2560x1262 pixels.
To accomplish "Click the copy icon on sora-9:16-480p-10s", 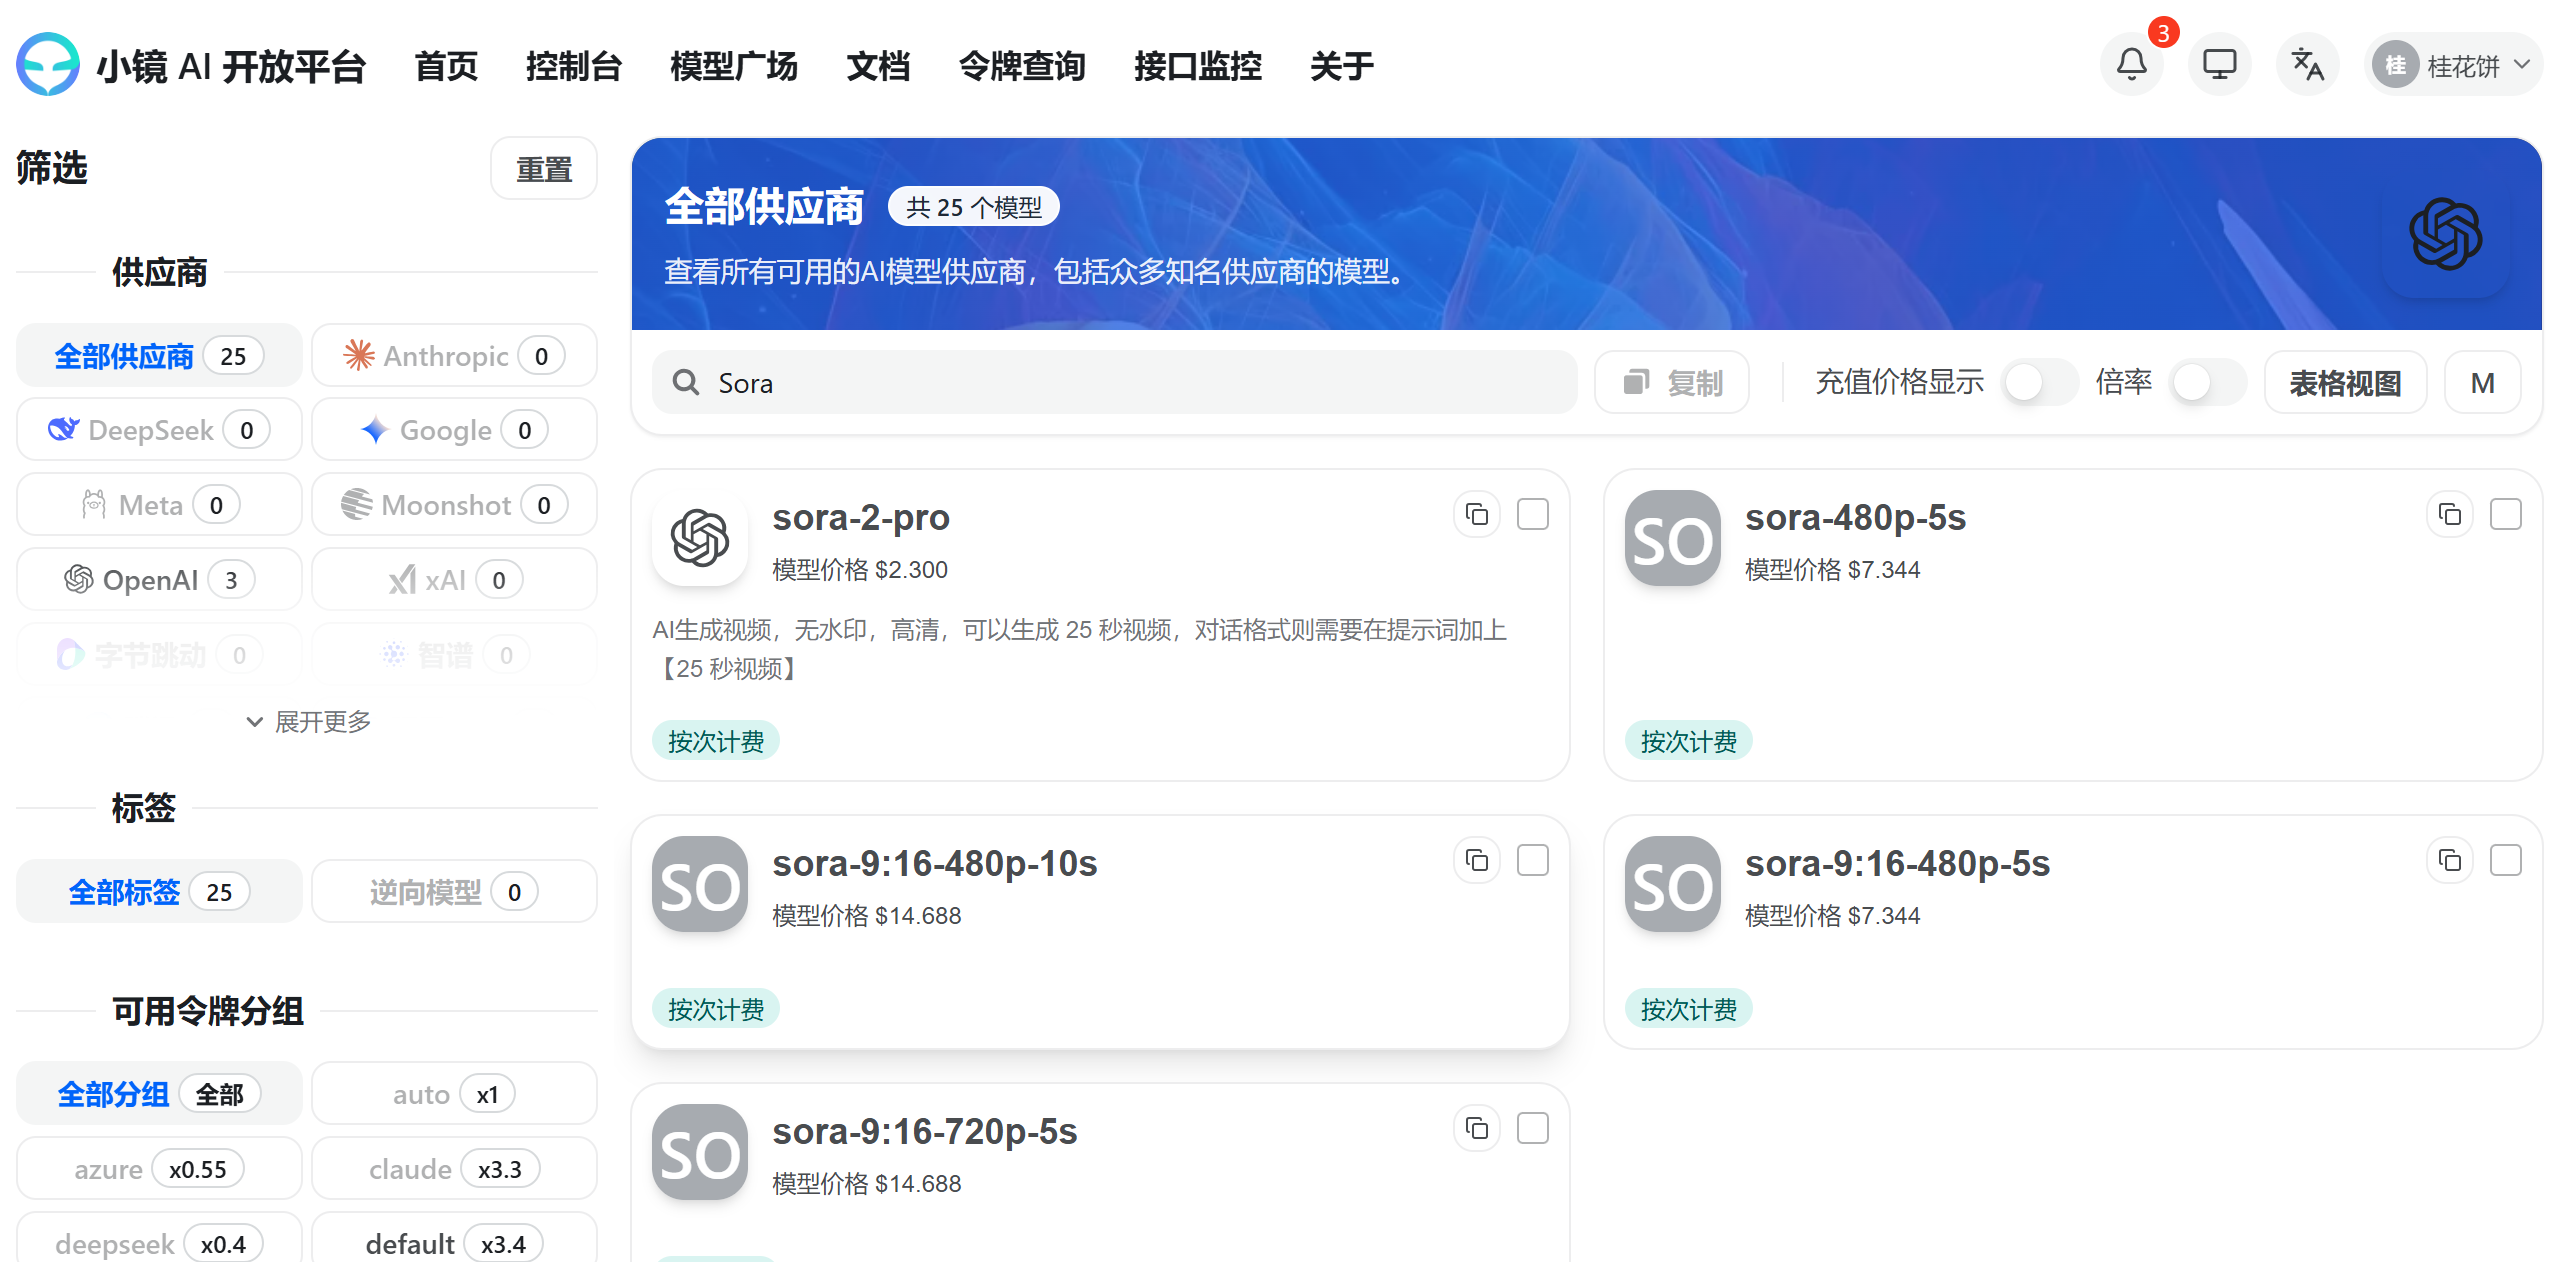I will point(1476,861).
